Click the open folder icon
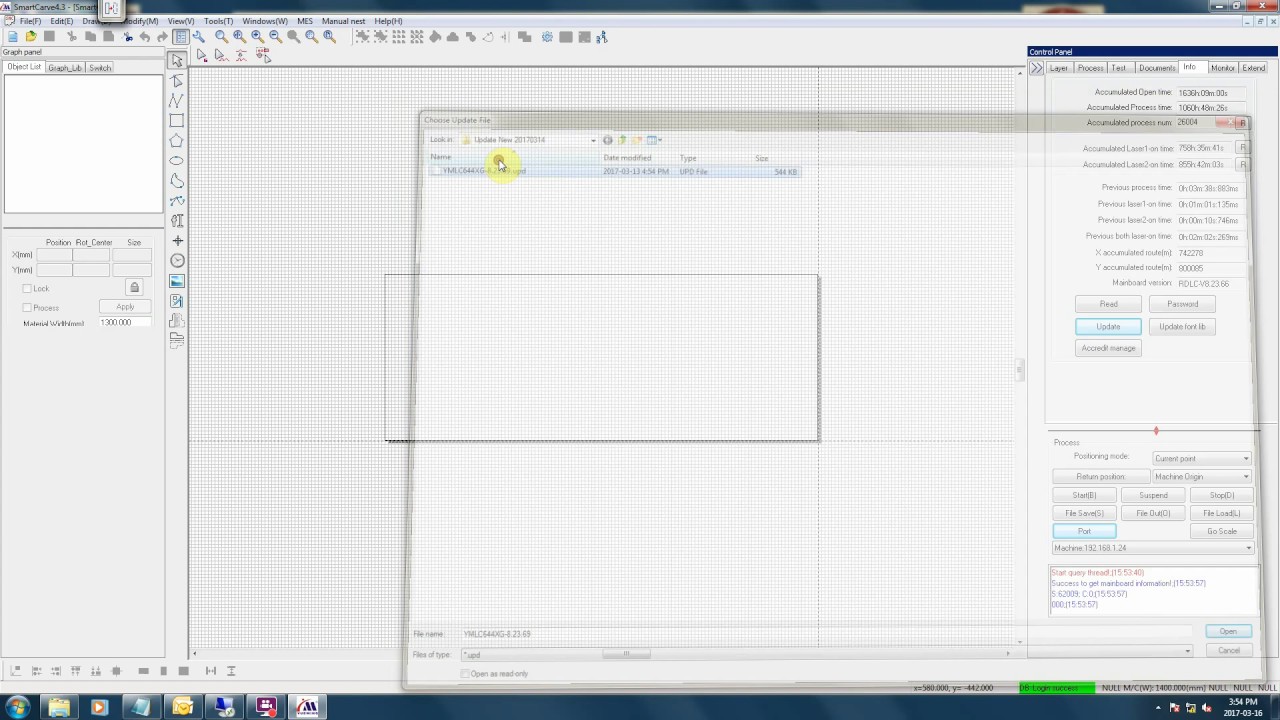Screen dimensions: 1280x720 pyautogui.click(x=31, y=37)
